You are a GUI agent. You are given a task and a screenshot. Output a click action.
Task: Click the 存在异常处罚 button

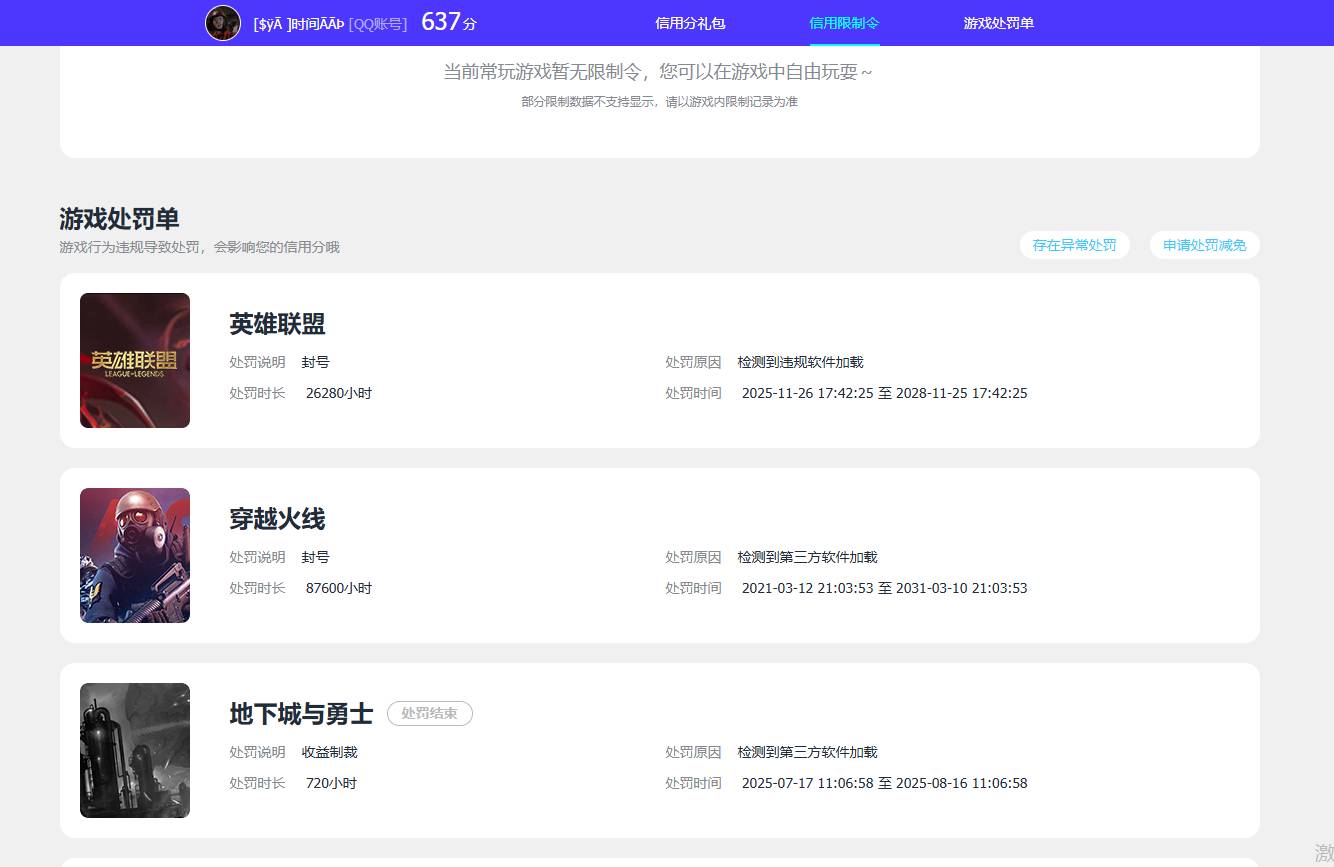tap(1074, 245)
